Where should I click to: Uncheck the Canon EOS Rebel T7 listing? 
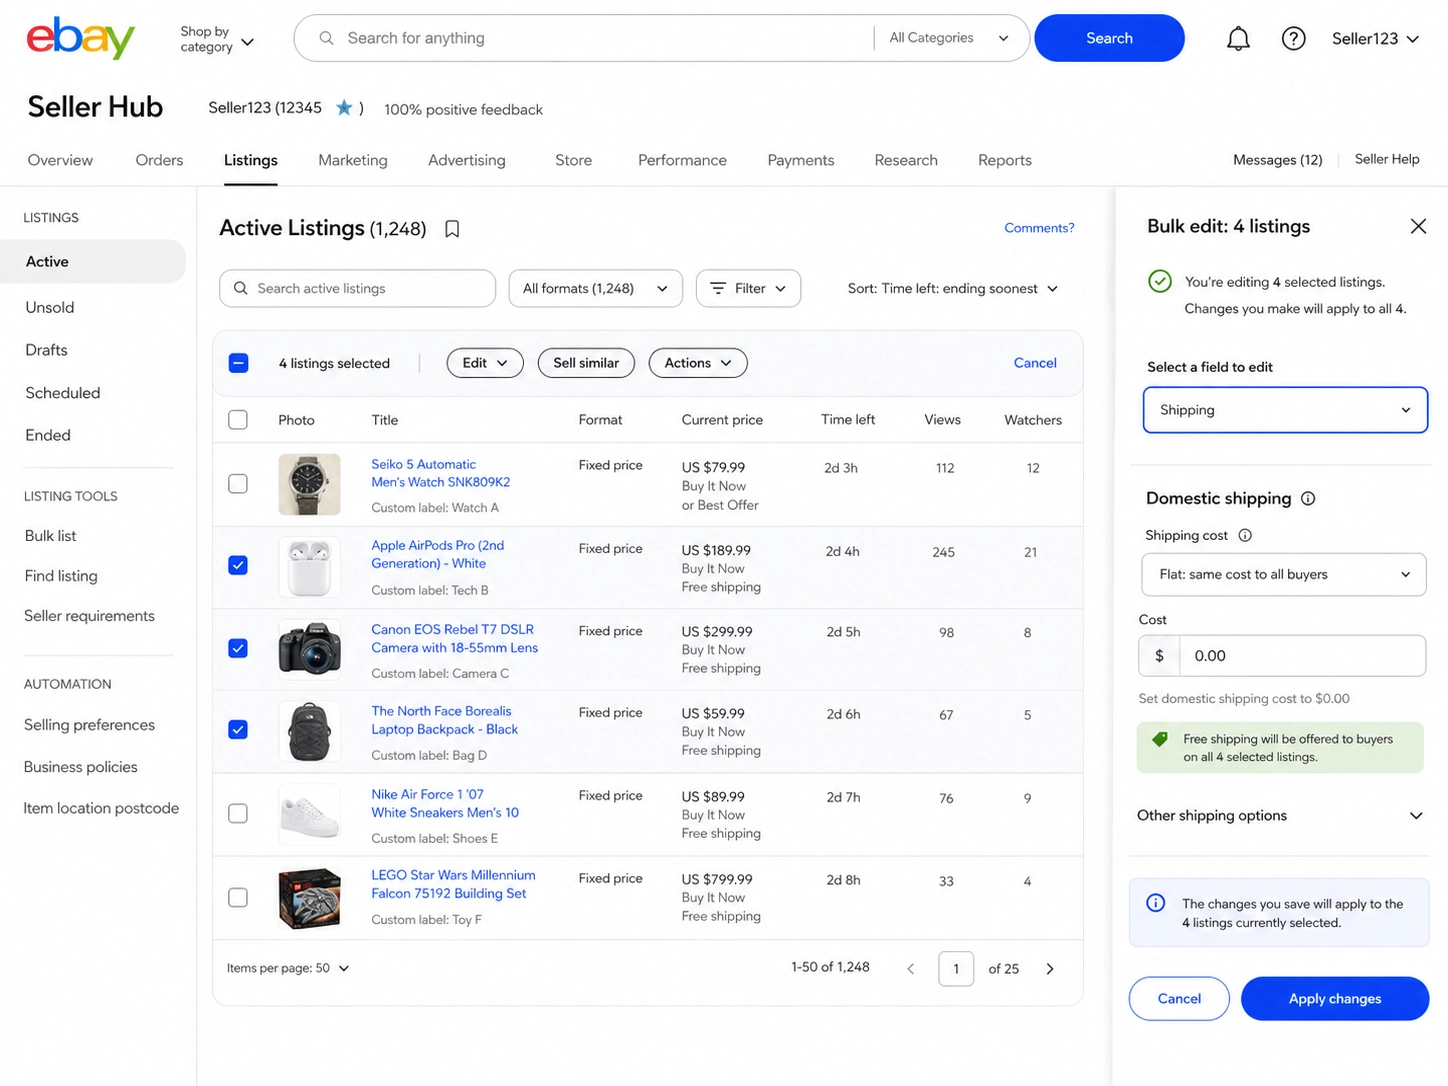pyautogui.click(x=238, y=649)
